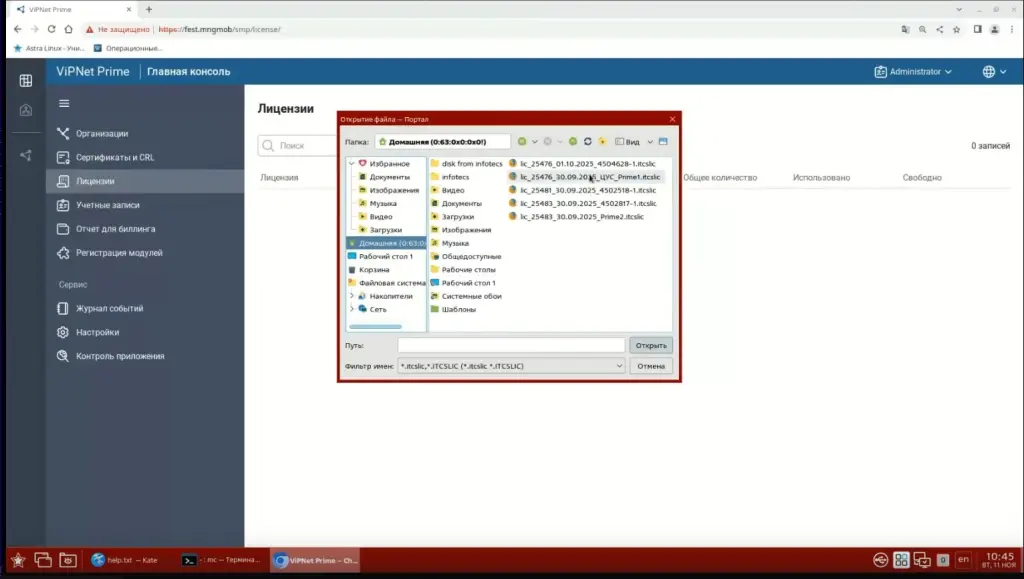Click the forward arrow in file dialog toolbar
Screen dimensions: 1024x579
pos(547,142)
